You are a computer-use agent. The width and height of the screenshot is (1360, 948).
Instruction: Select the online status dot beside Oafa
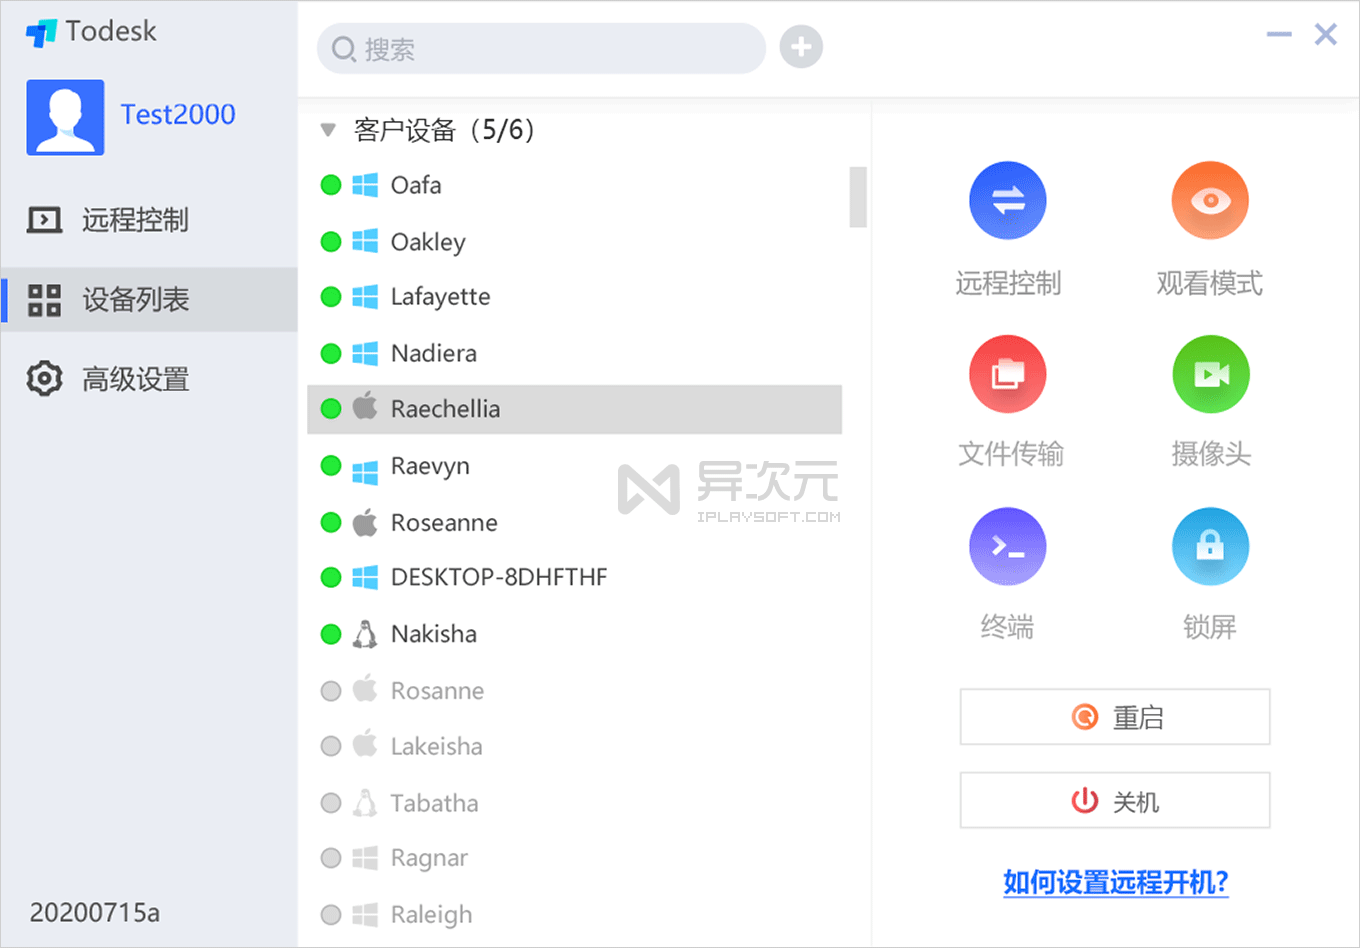pos(330,184)
